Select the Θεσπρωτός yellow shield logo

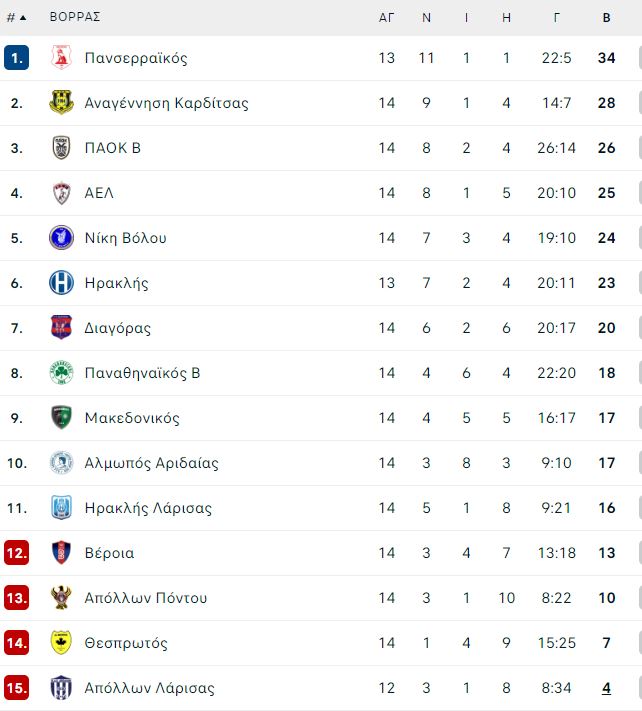tap(61, 643)
